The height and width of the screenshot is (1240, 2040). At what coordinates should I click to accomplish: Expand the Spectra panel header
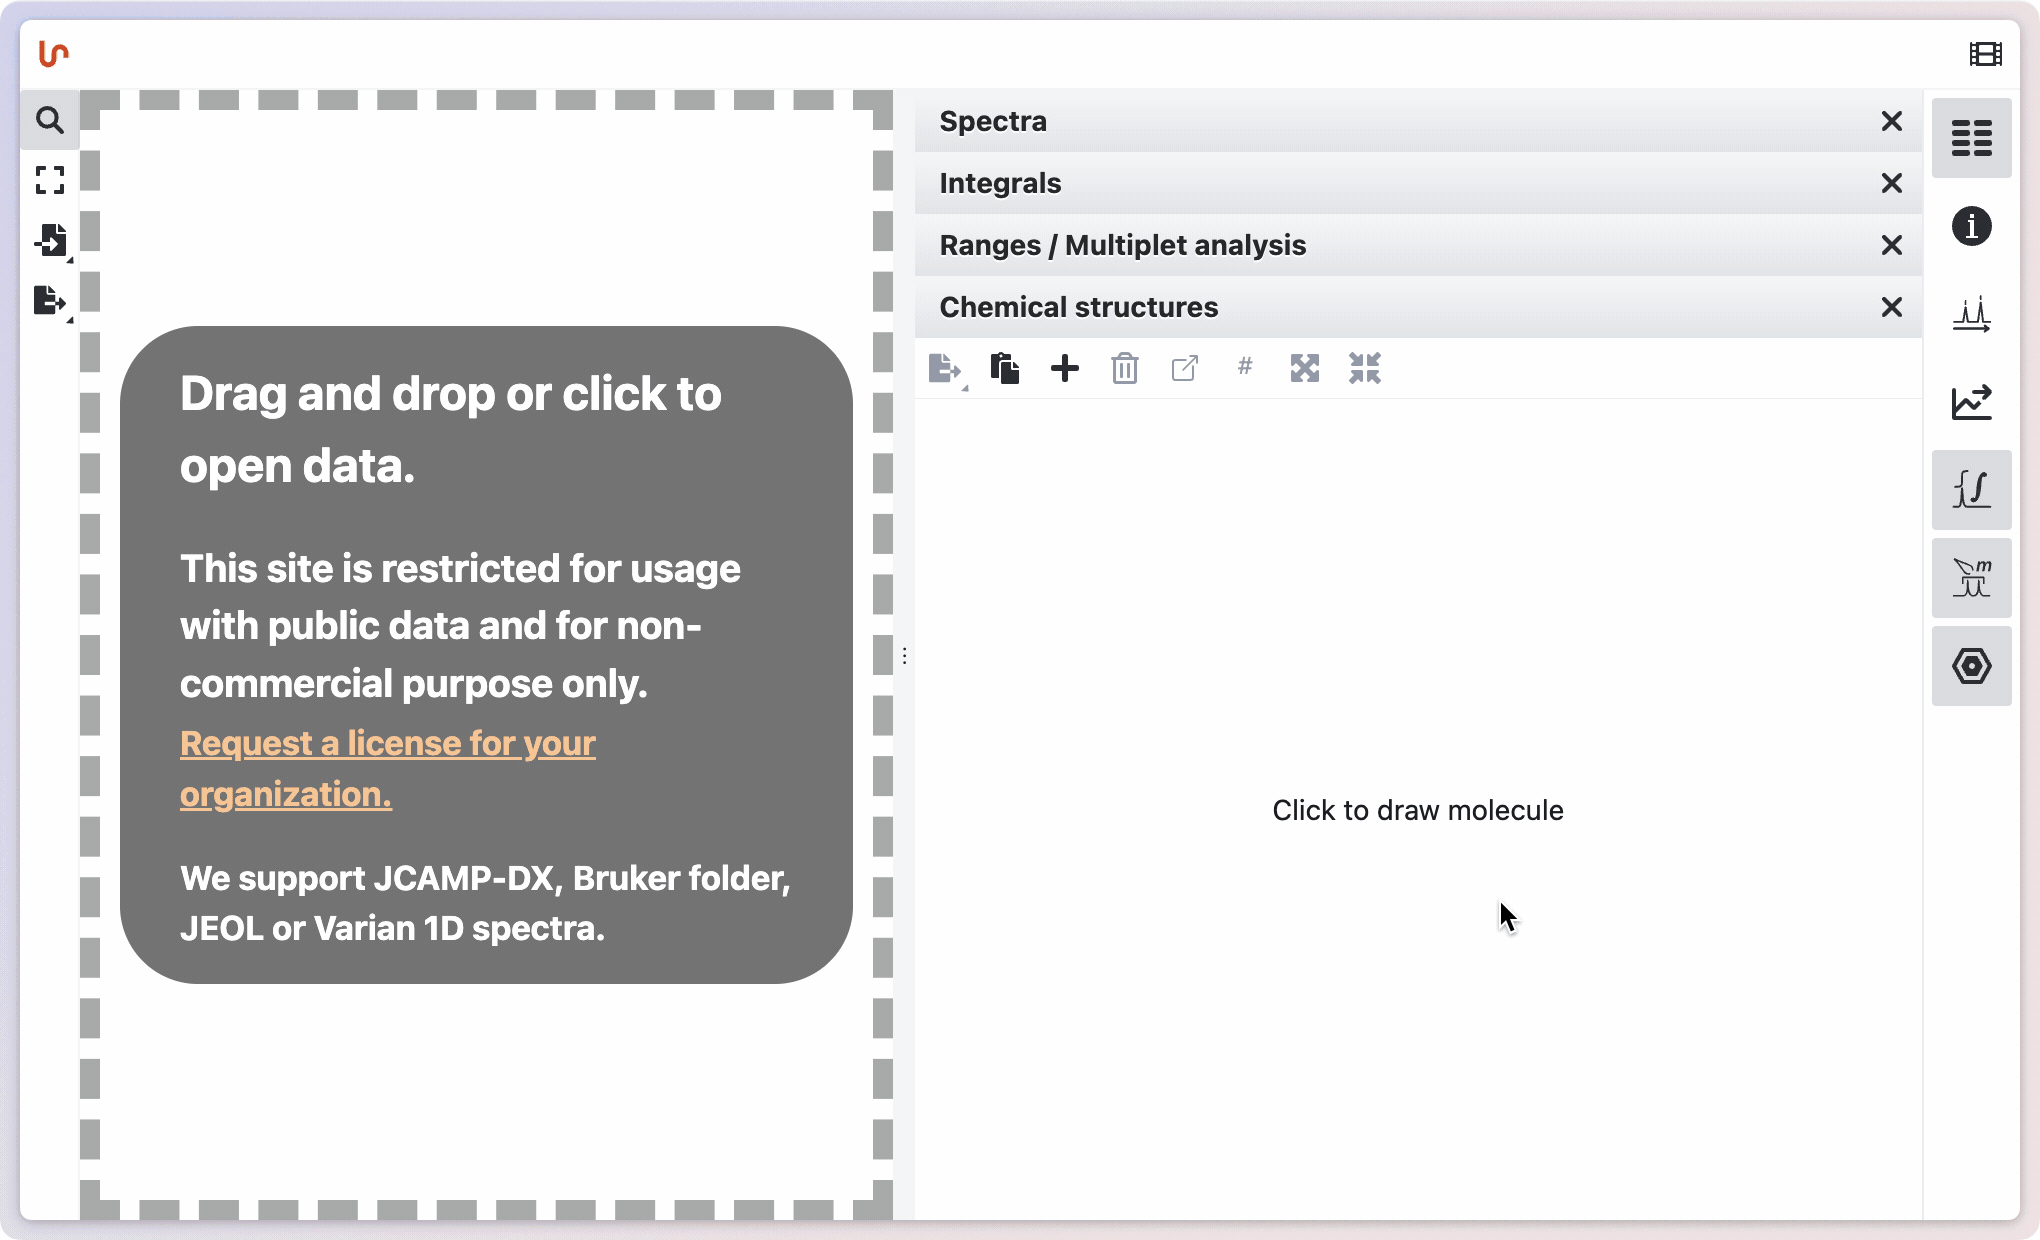pos(993,121)
